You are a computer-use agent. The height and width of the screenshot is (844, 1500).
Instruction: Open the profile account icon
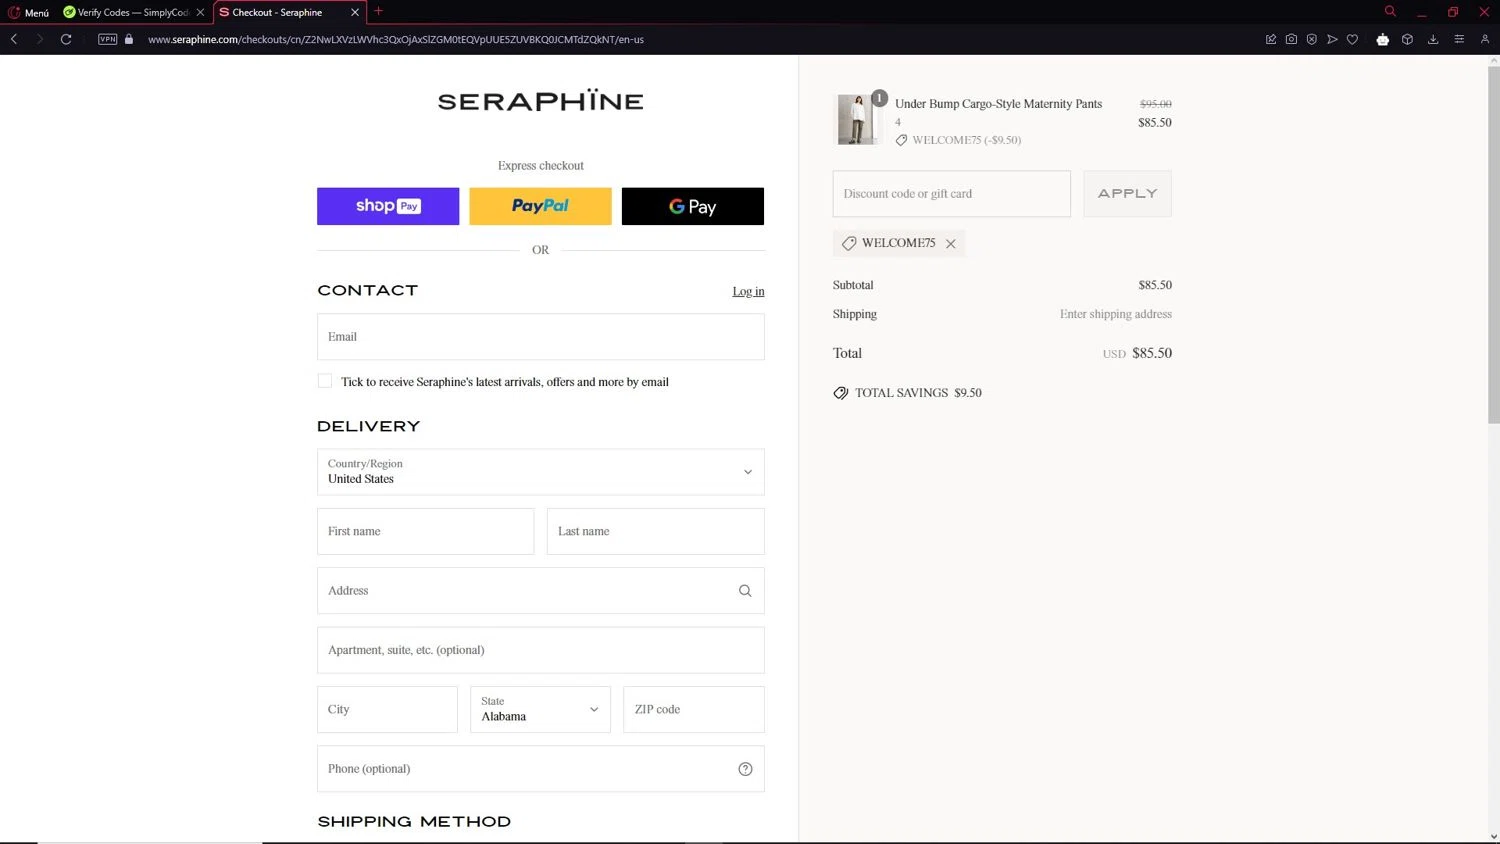point(1485,39)
